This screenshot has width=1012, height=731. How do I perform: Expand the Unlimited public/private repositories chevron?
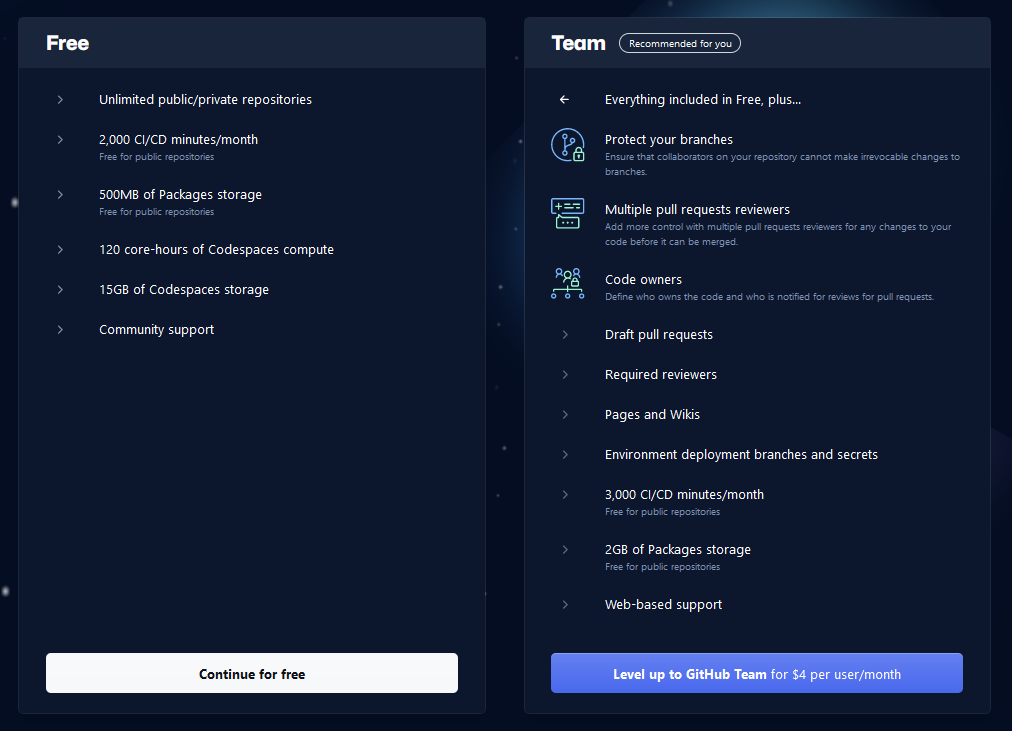tap(60, 100)
